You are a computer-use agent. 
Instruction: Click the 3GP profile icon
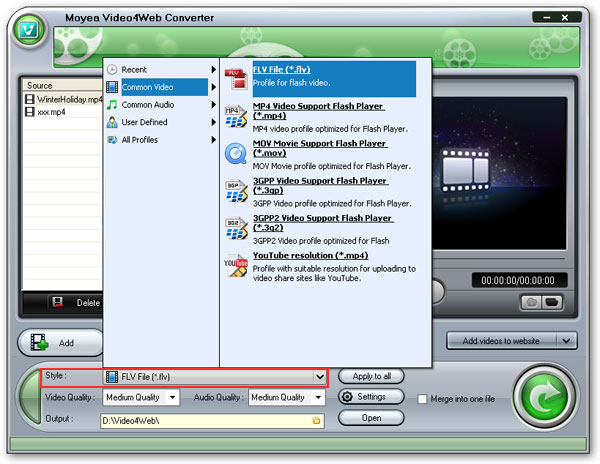(x=236, y=191)
